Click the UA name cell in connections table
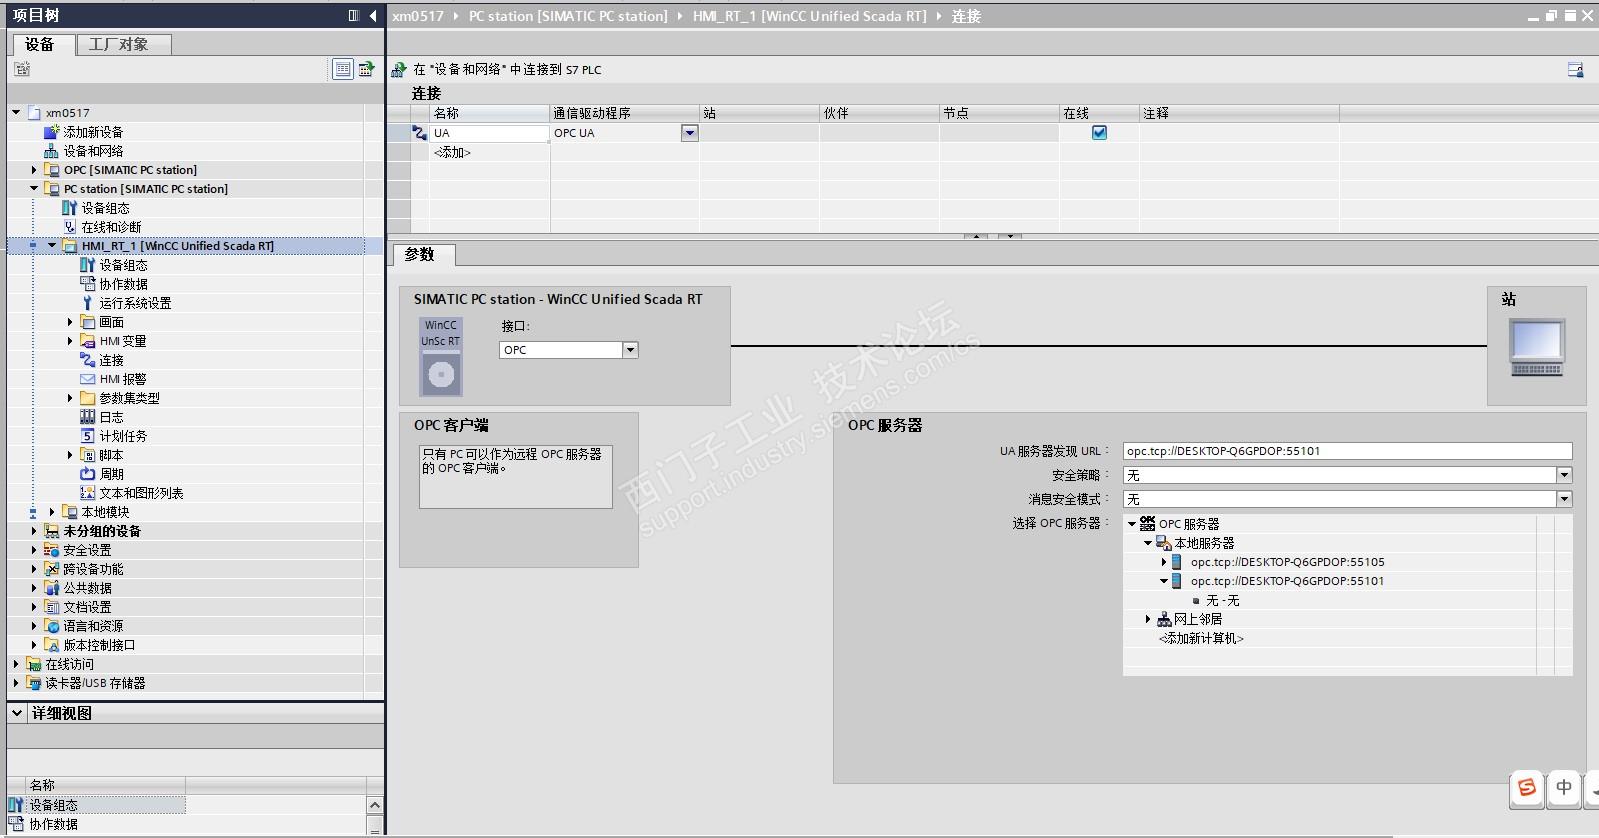The width and height of the screenshot is (1599, 838). 489,133
